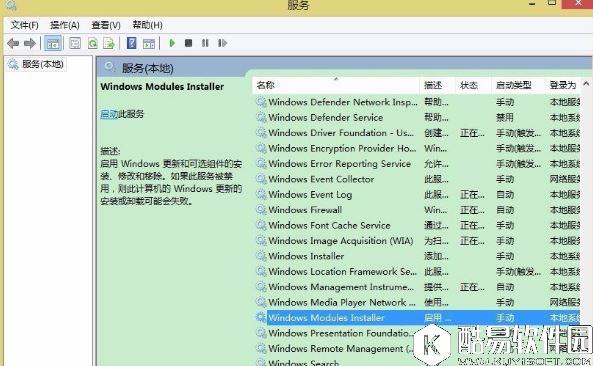The image size is (593, 366).
Task: Click 自动 startup type of Windows Firewall
Action: point(505,210)
